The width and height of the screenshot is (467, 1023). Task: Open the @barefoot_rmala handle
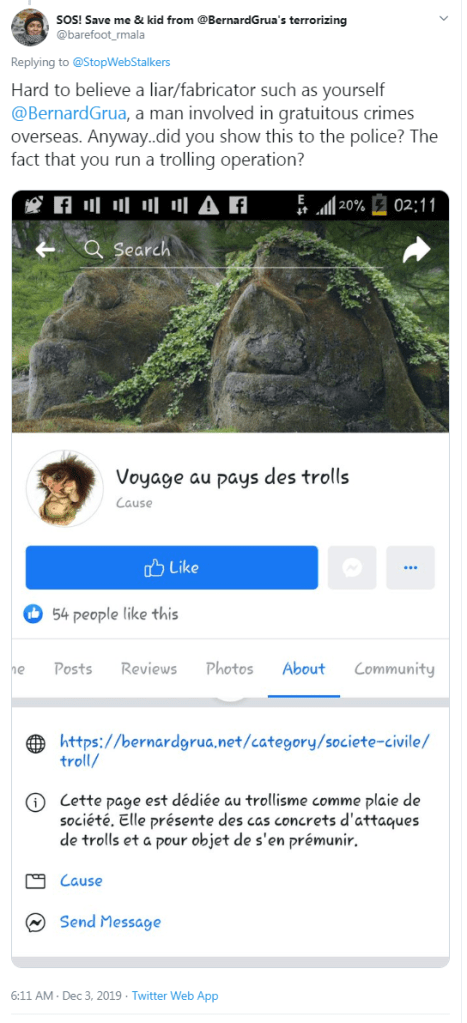coord(101,35)
